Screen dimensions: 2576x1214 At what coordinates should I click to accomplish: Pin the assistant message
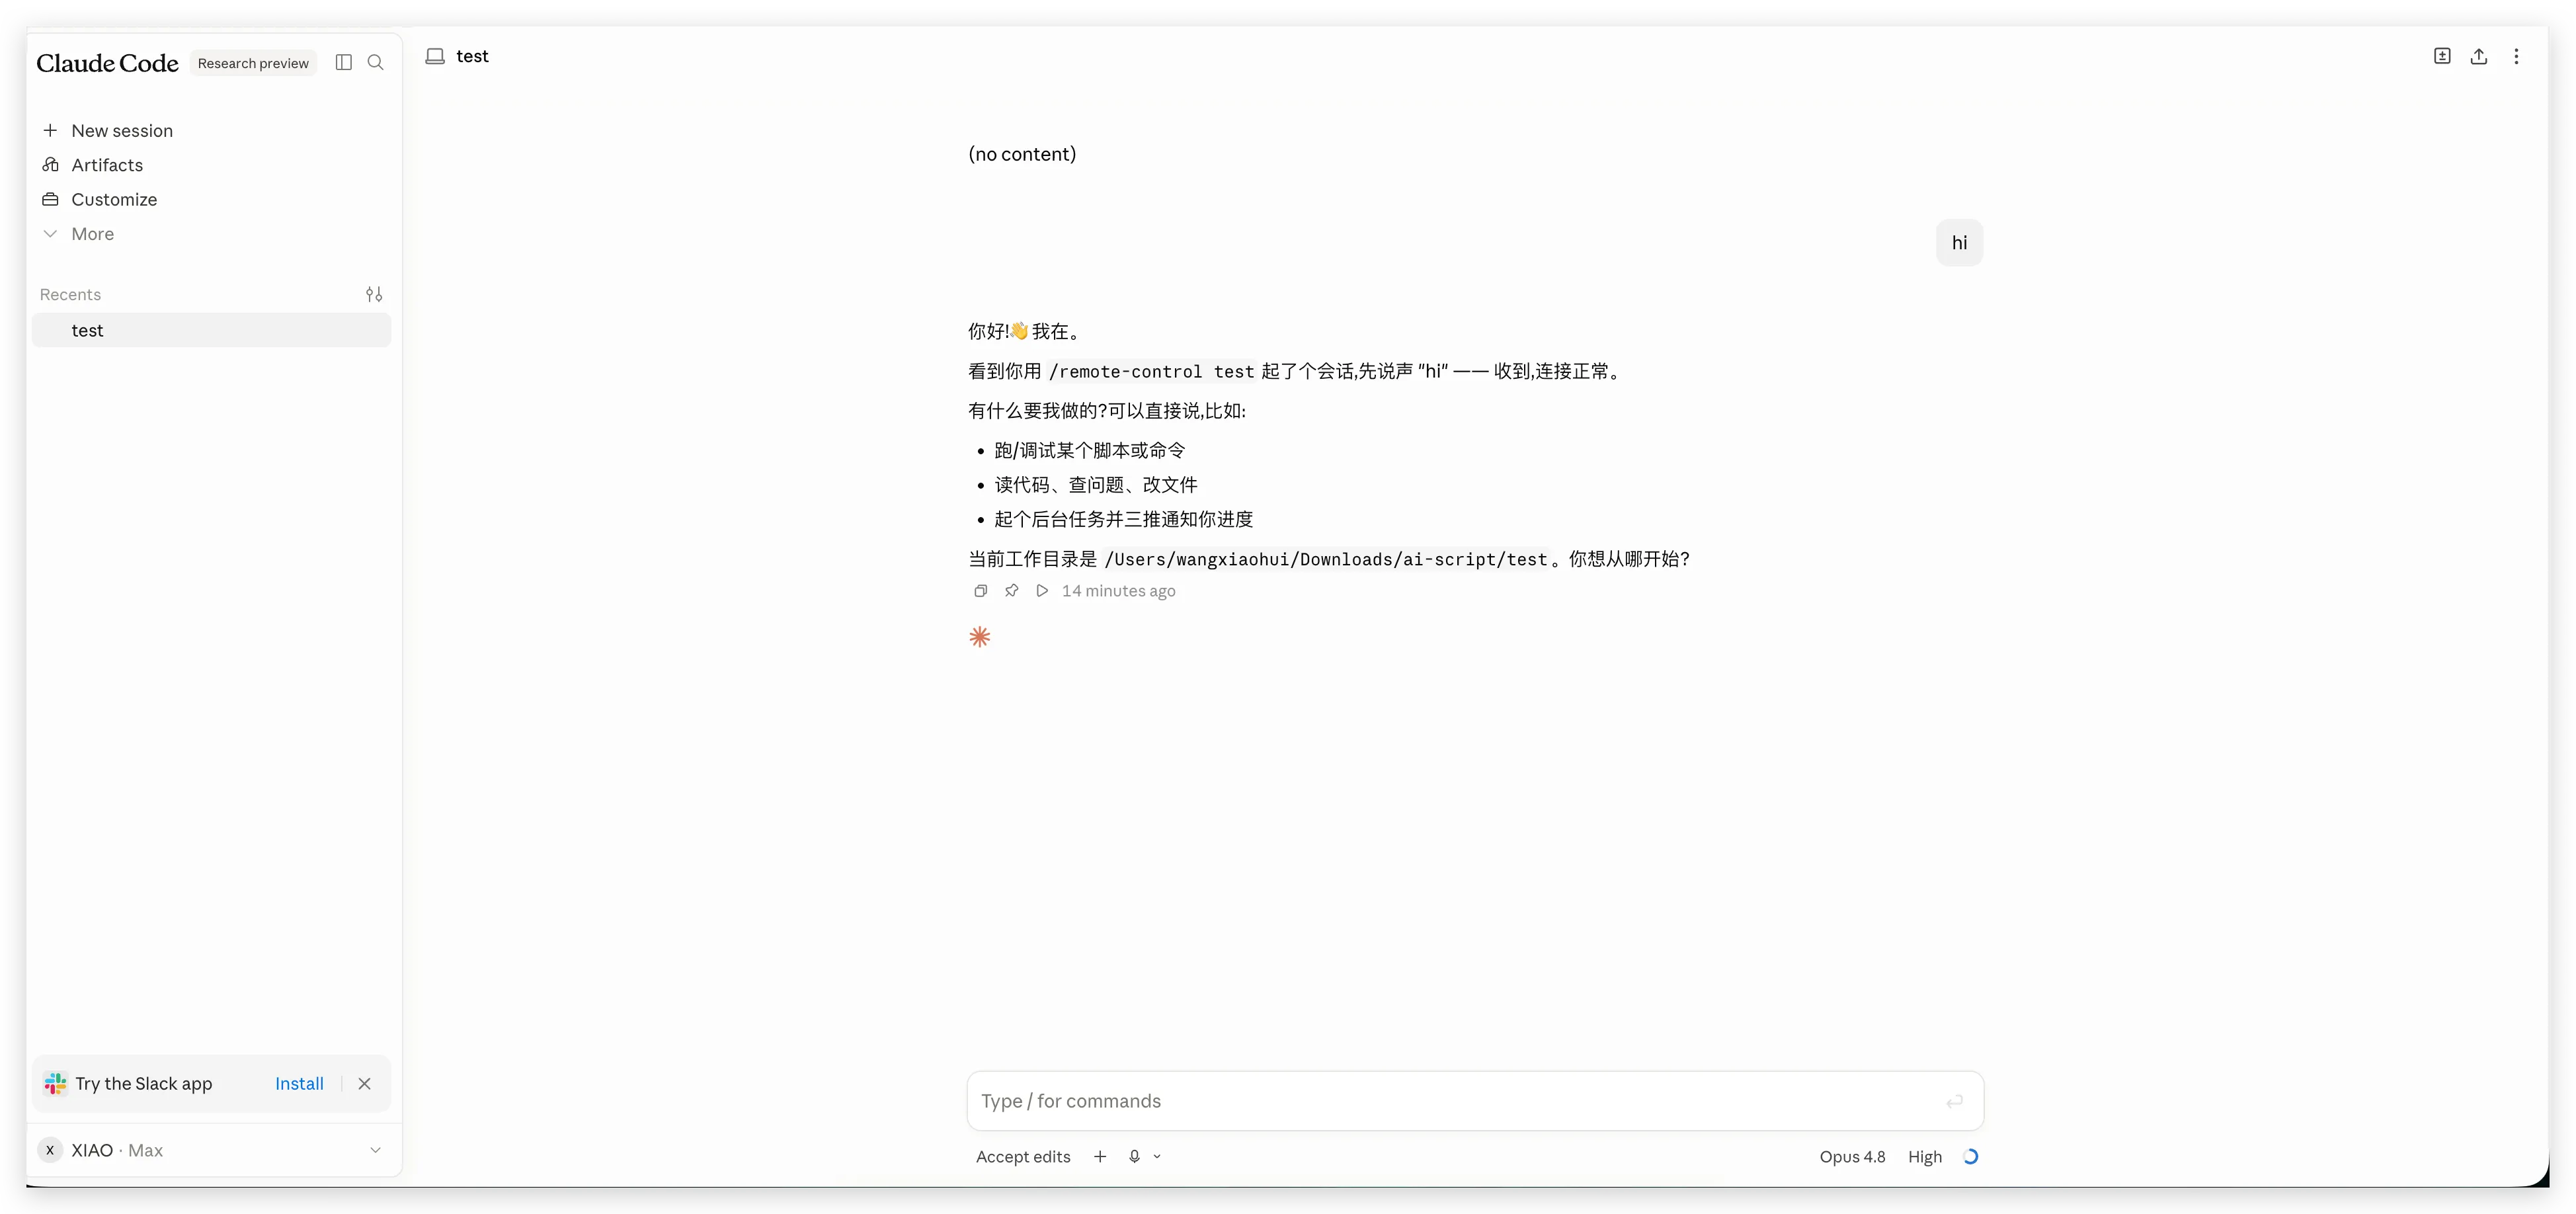(1012, 591)
